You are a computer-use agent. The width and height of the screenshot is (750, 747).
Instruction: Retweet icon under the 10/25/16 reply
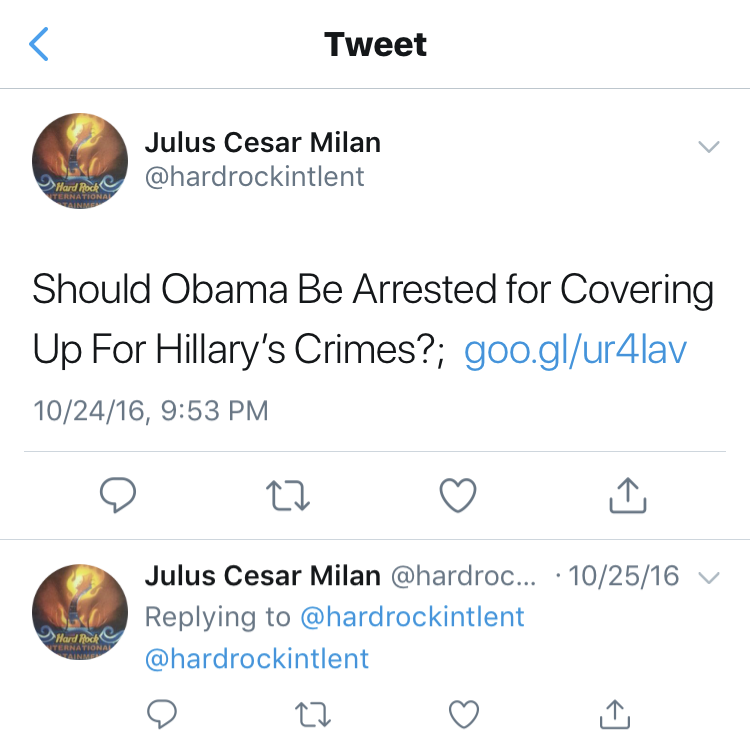(x=312, y=714)
